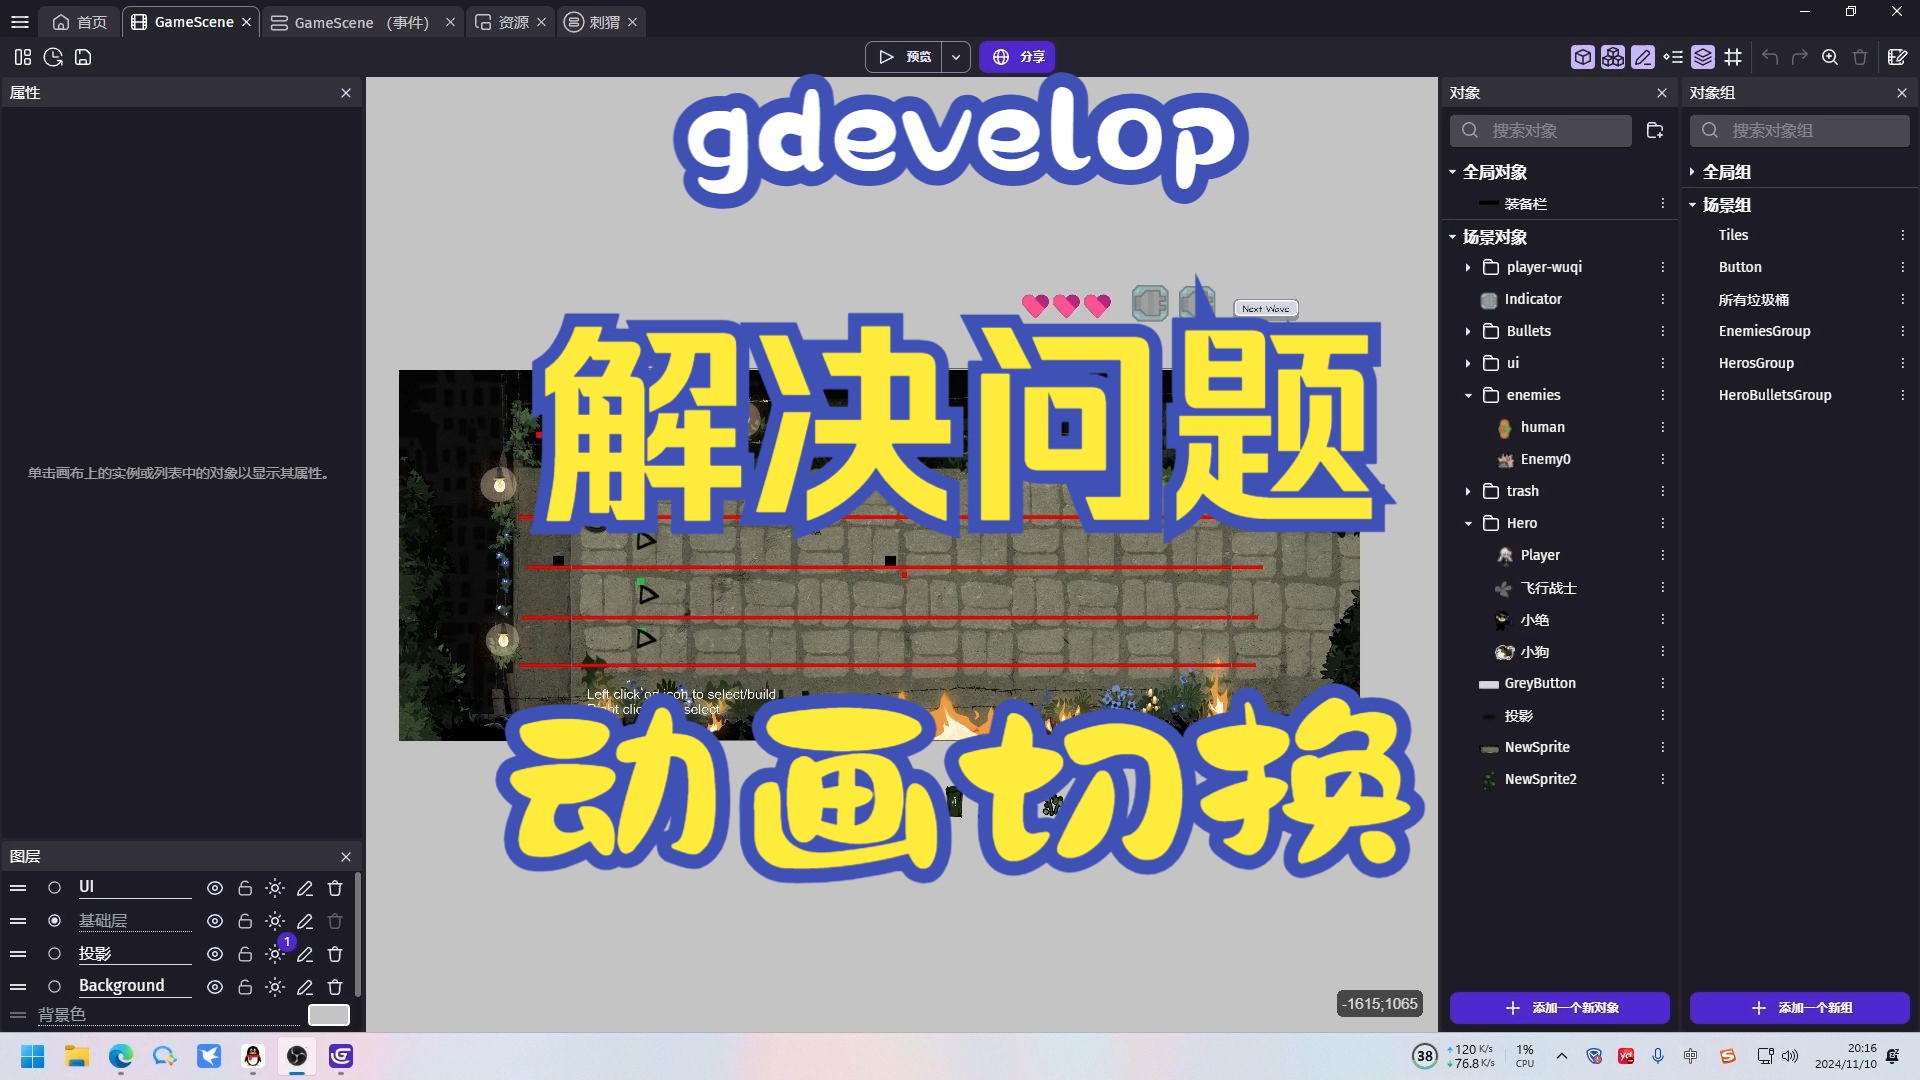Open the 资源 assets tab
This screenshot has height=1080, width=1920.
(x=513, y=21)
